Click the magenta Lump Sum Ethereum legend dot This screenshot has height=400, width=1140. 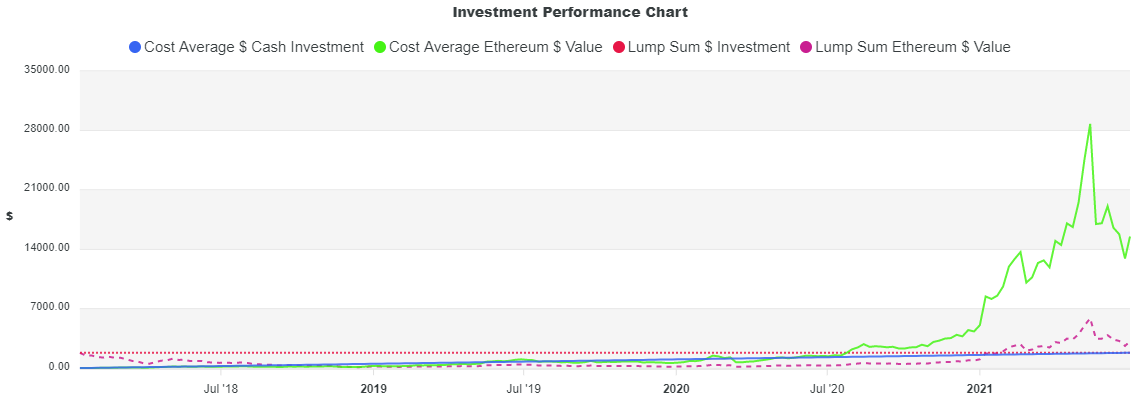pos(806,47)
